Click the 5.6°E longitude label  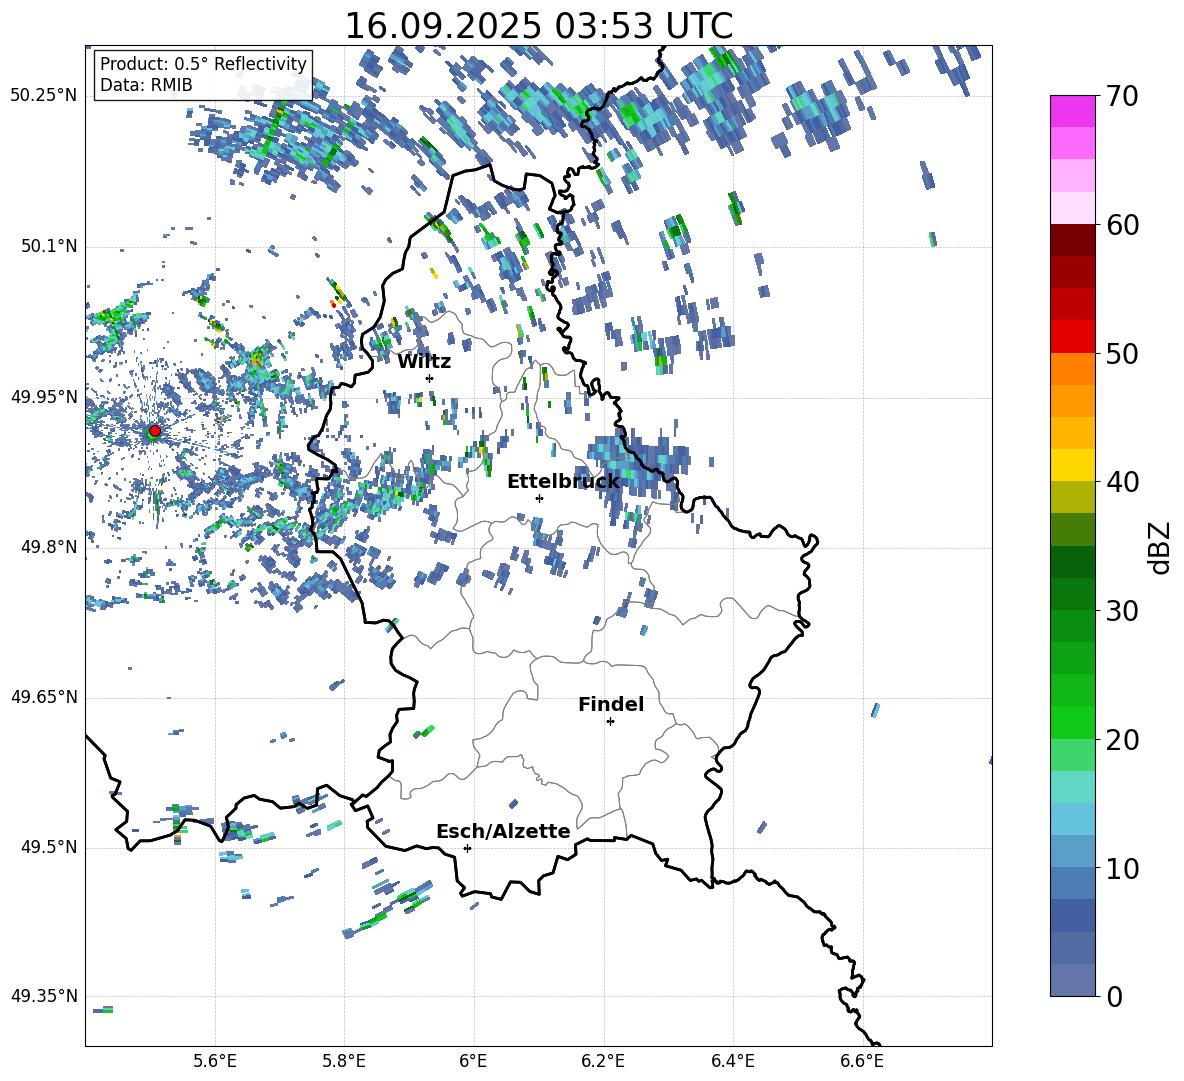pos(215,1061)
